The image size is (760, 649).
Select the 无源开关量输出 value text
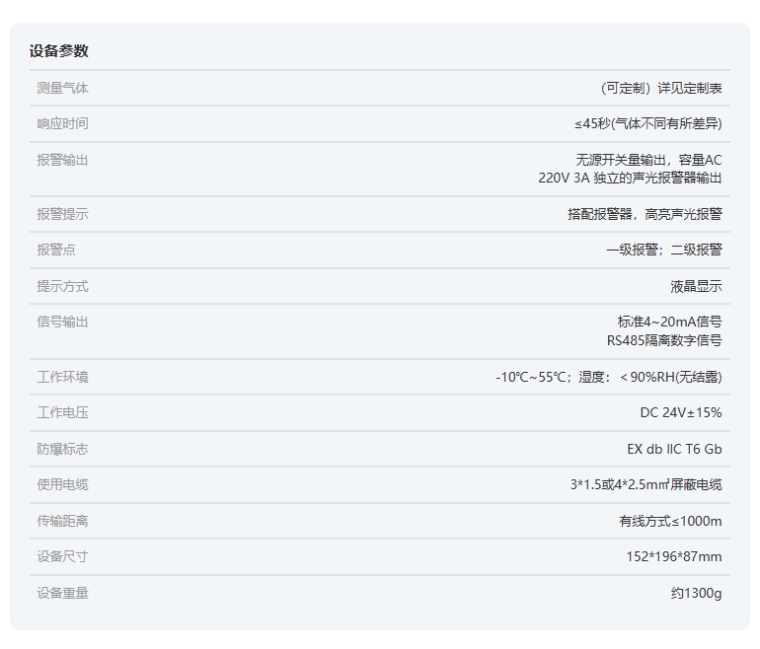coord(643,160)
